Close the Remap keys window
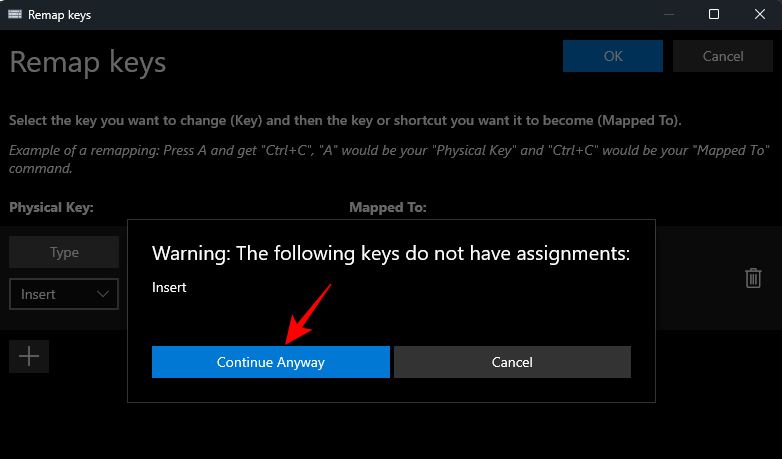Image resolution: width=782 pixels, height=459 pixels. [x=759, y=15]
